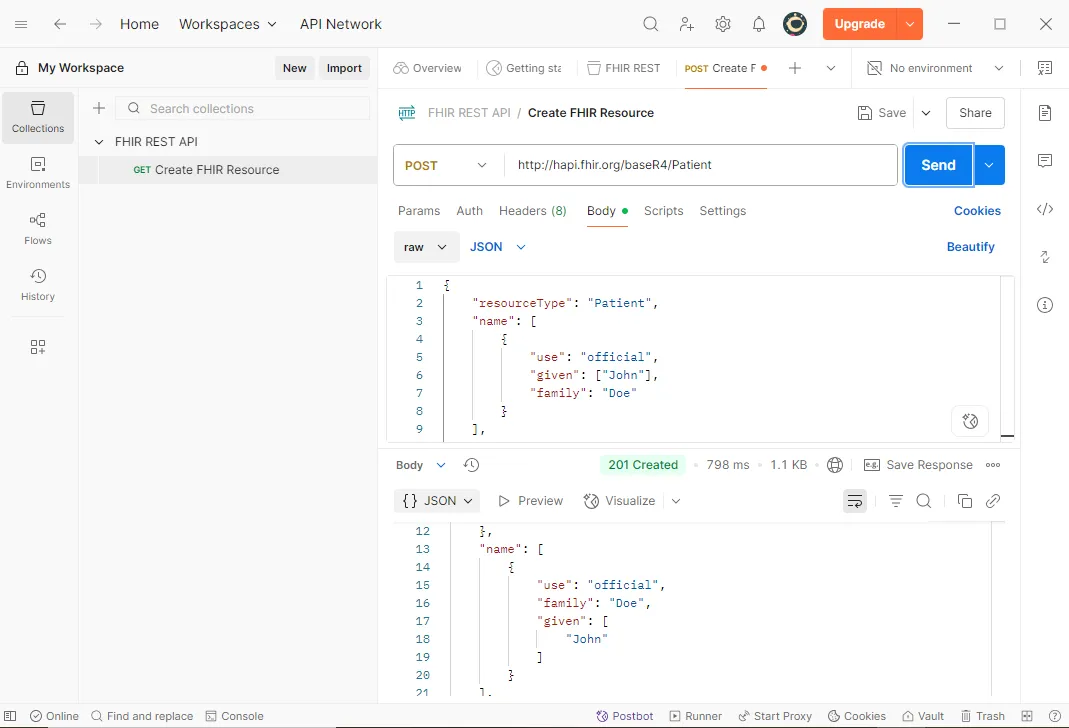Switch to the Overview tab

(x=427, y=68)
